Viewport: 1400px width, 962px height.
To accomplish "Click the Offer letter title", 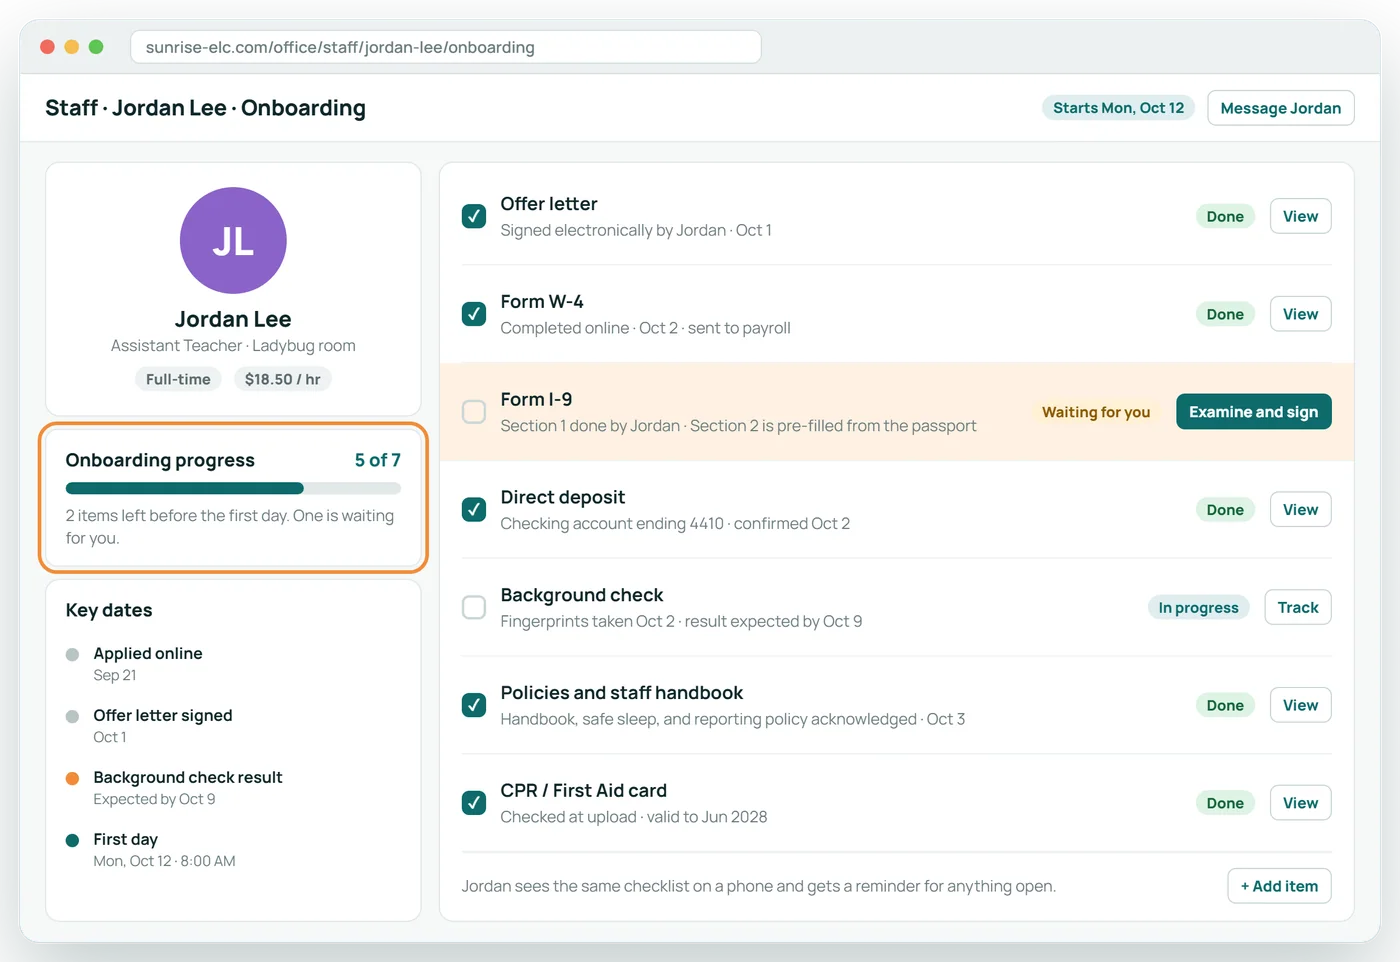I will [x=549, y=204].
